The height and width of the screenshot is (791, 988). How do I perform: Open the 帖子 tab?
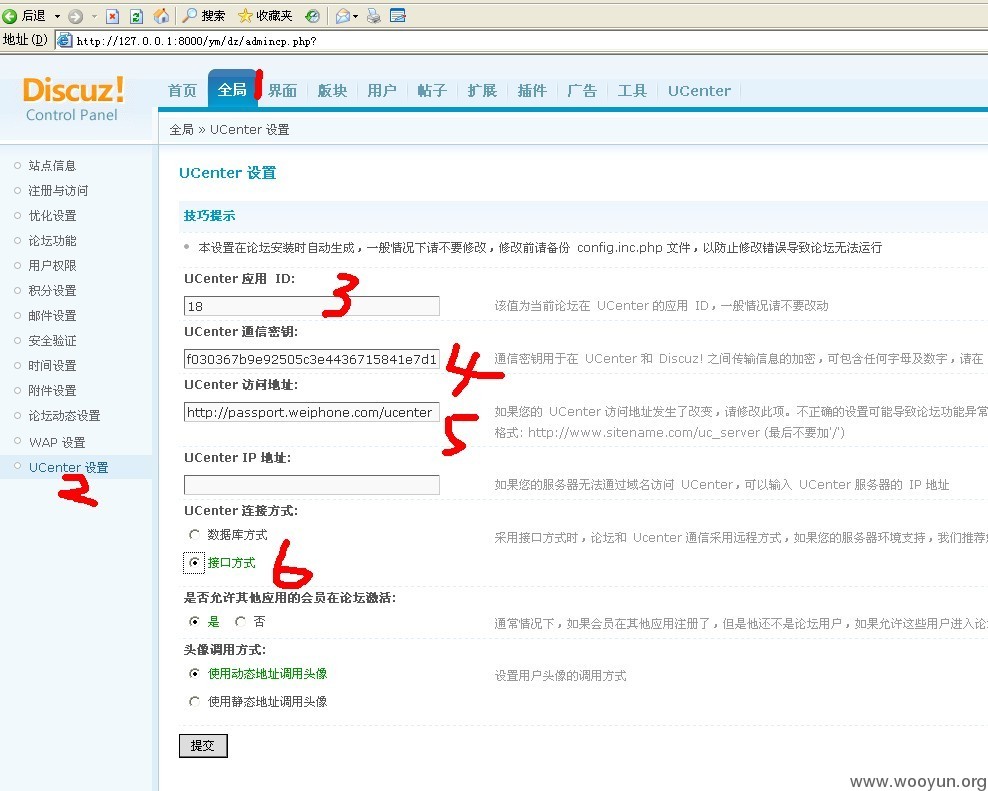(432, 91)
